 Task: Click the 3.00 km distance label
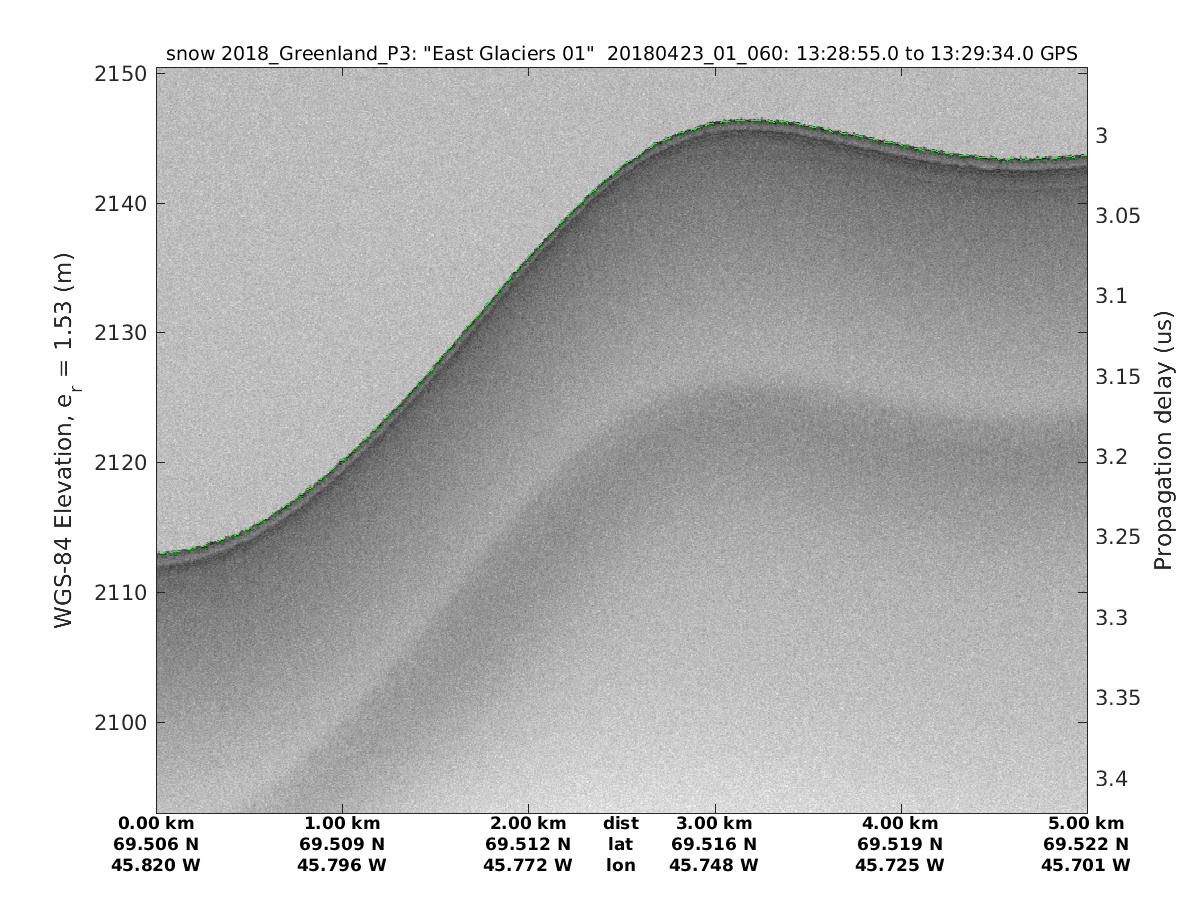pyautogui.click(x=714, y=824)
